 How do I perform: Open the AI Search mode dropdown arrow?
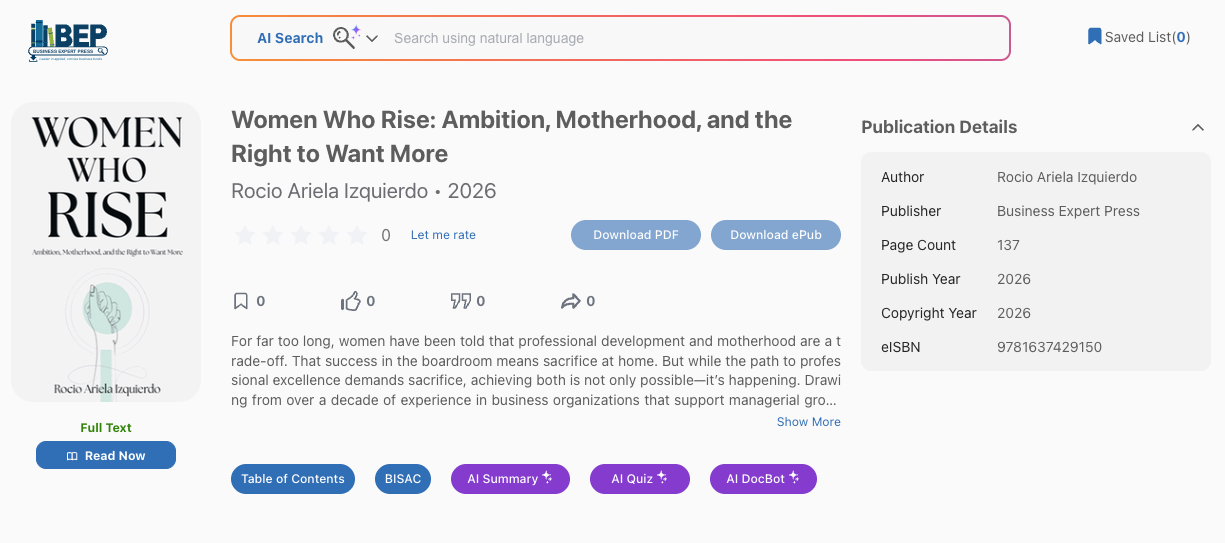click(372, 39)
